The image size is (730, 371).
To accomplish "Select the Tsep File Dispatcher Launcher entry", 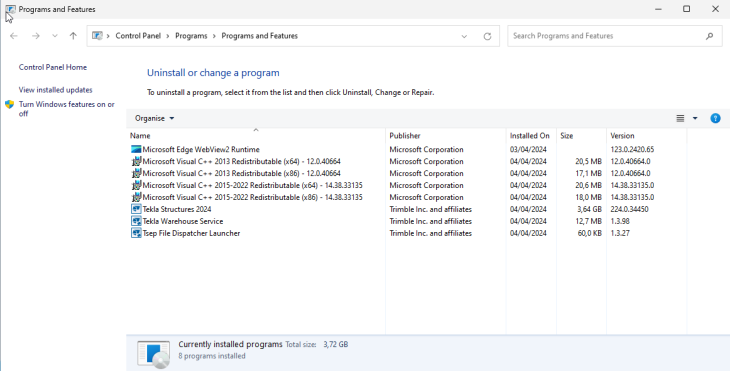I will 406,233.
